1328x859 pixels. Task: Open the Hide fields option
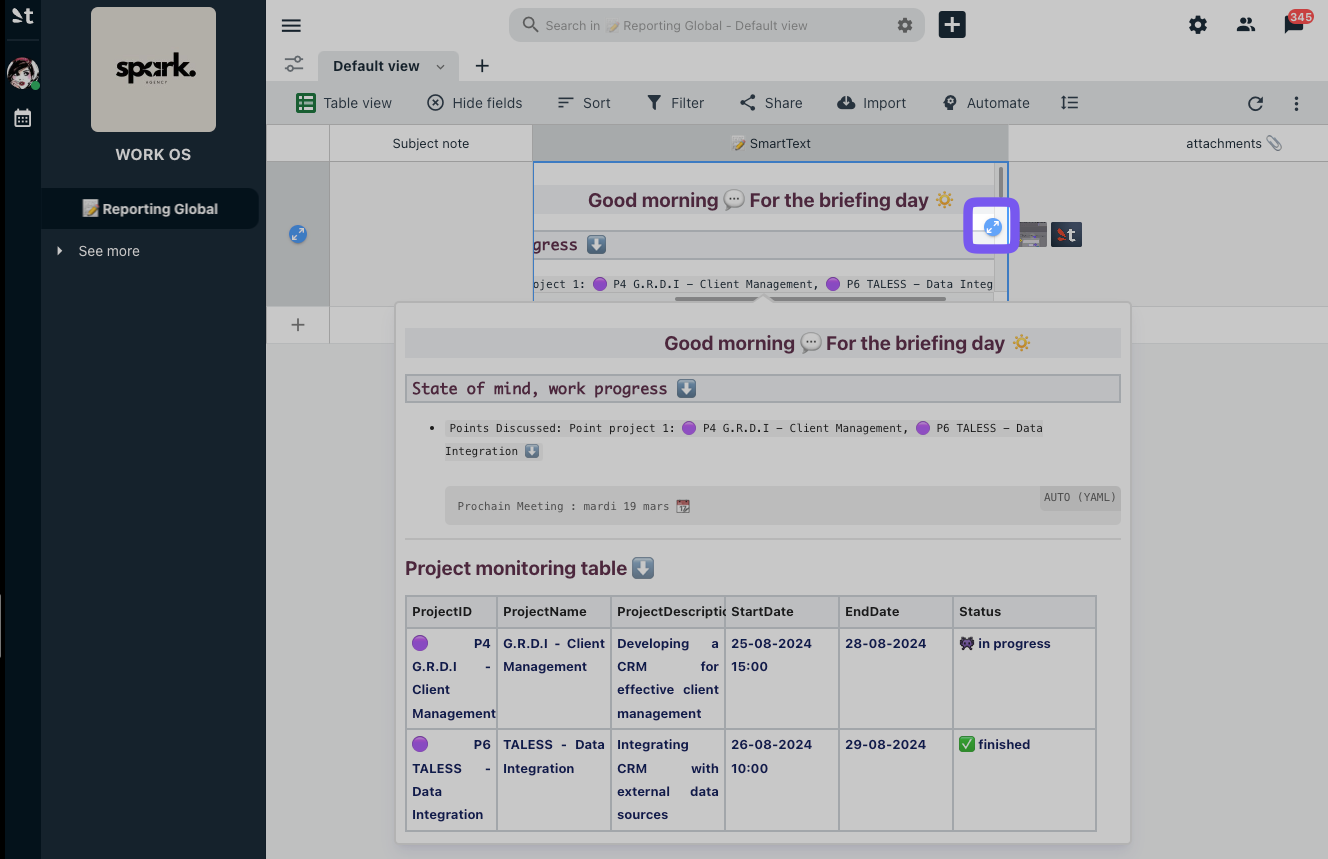click(x=475, y=103)
